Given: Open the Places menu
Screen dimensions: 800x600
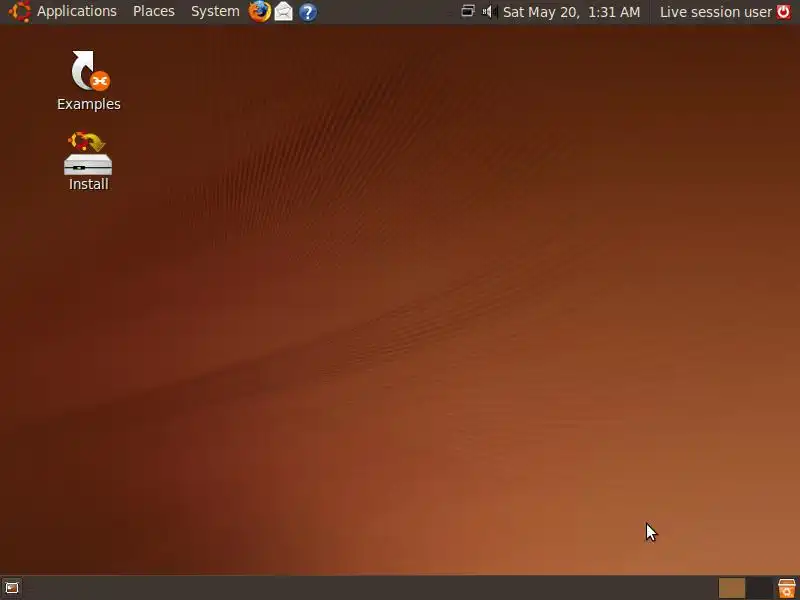Looking at the screenshot, I should point(154,11).
